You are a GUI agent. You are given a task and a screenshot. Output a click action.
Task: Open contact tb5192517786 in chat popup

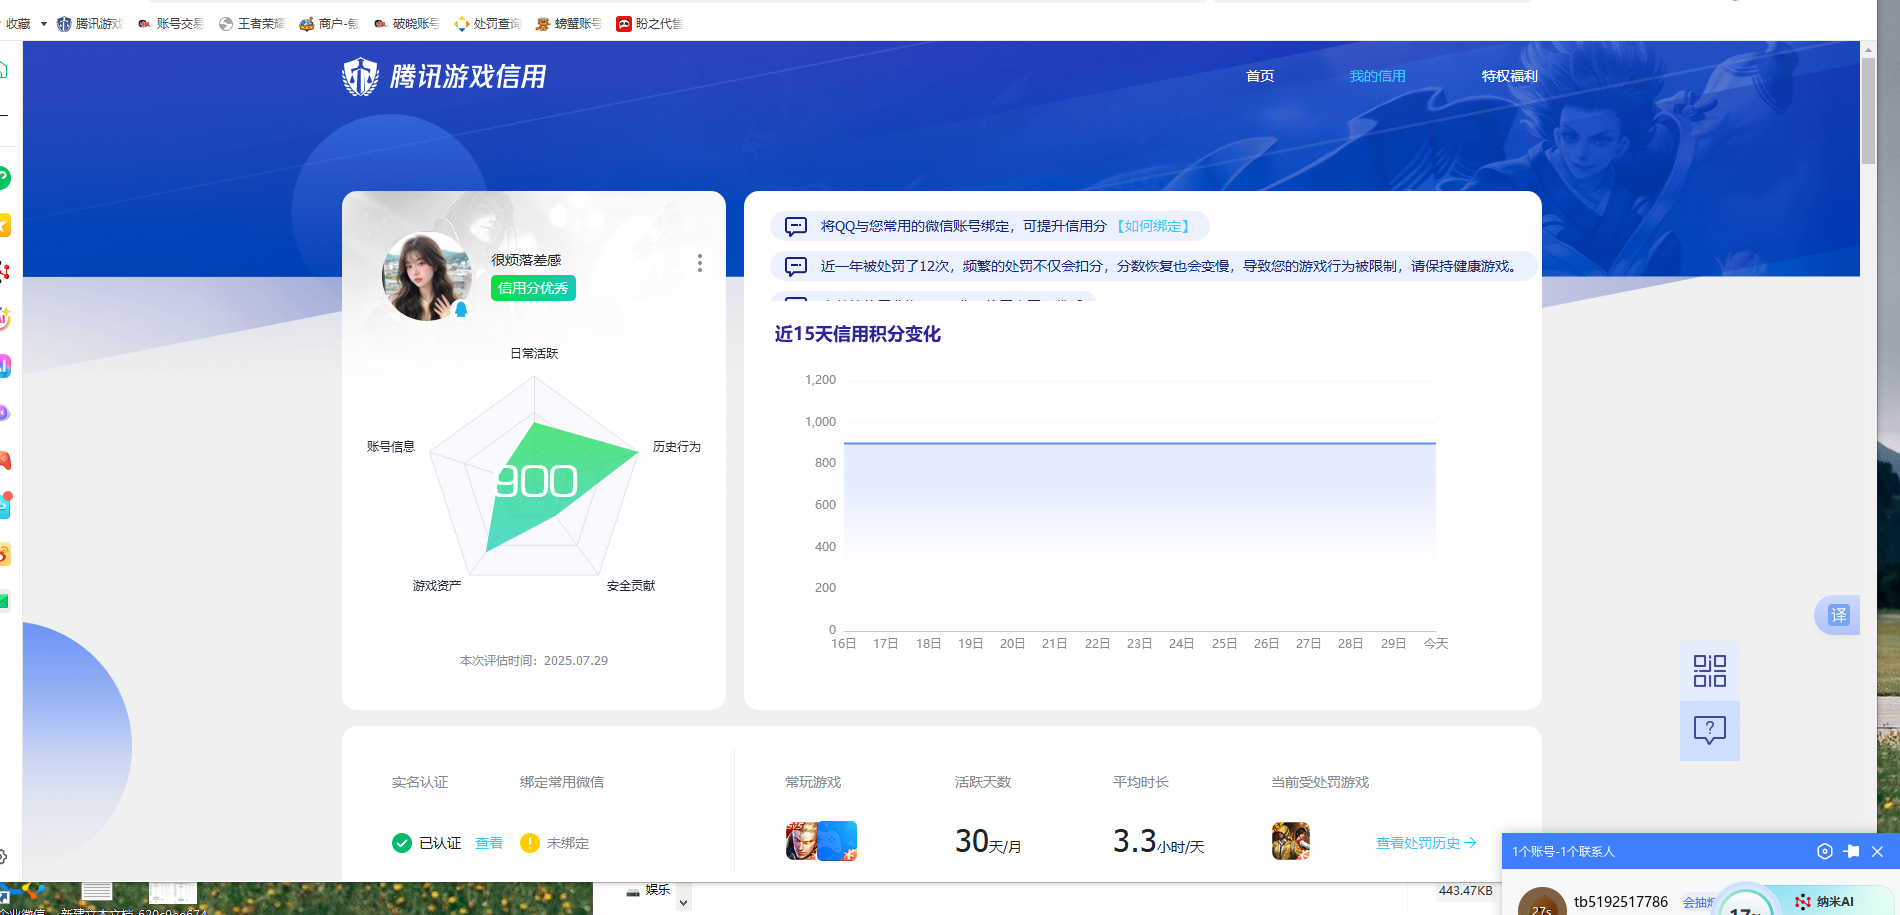pos(1620,902)
